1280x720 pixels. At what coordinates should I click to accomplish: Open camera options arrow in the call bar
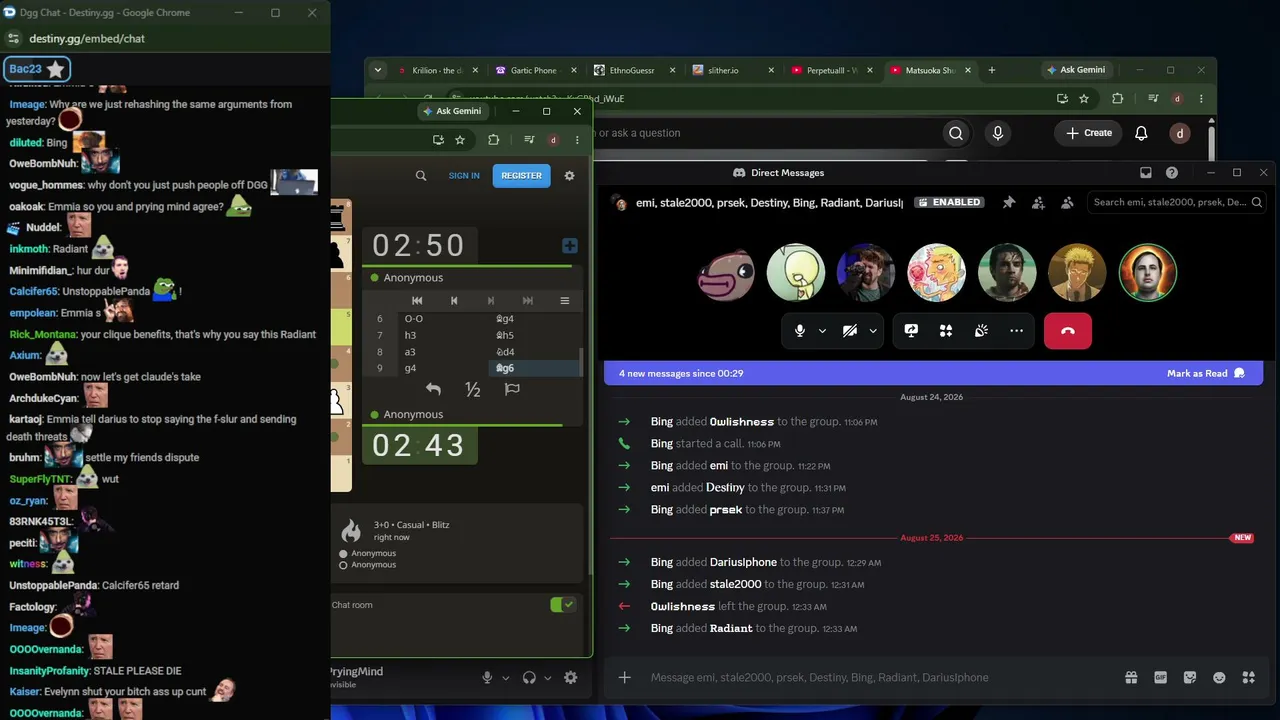[873, 331]
